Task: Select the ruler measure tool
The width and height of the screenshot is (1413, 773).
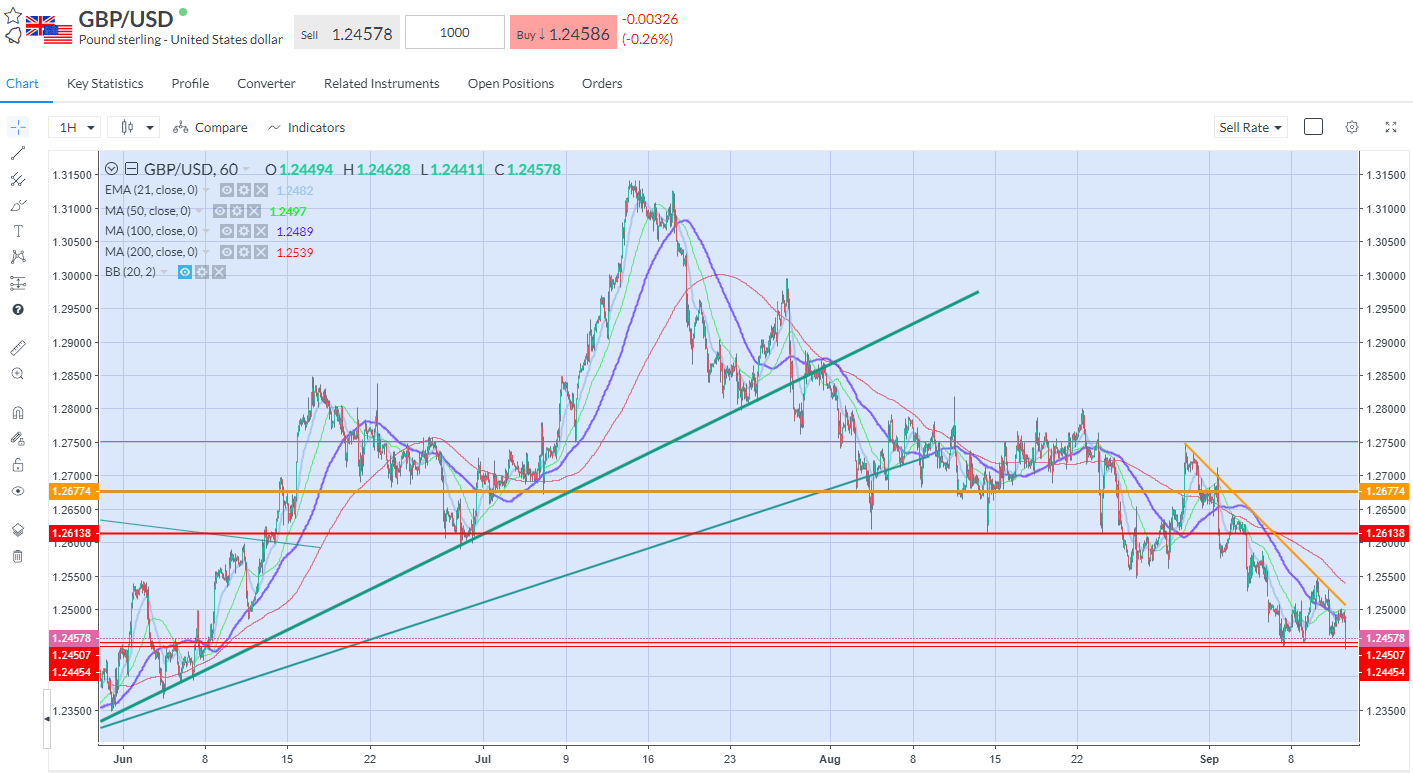Action: [17, 347]
